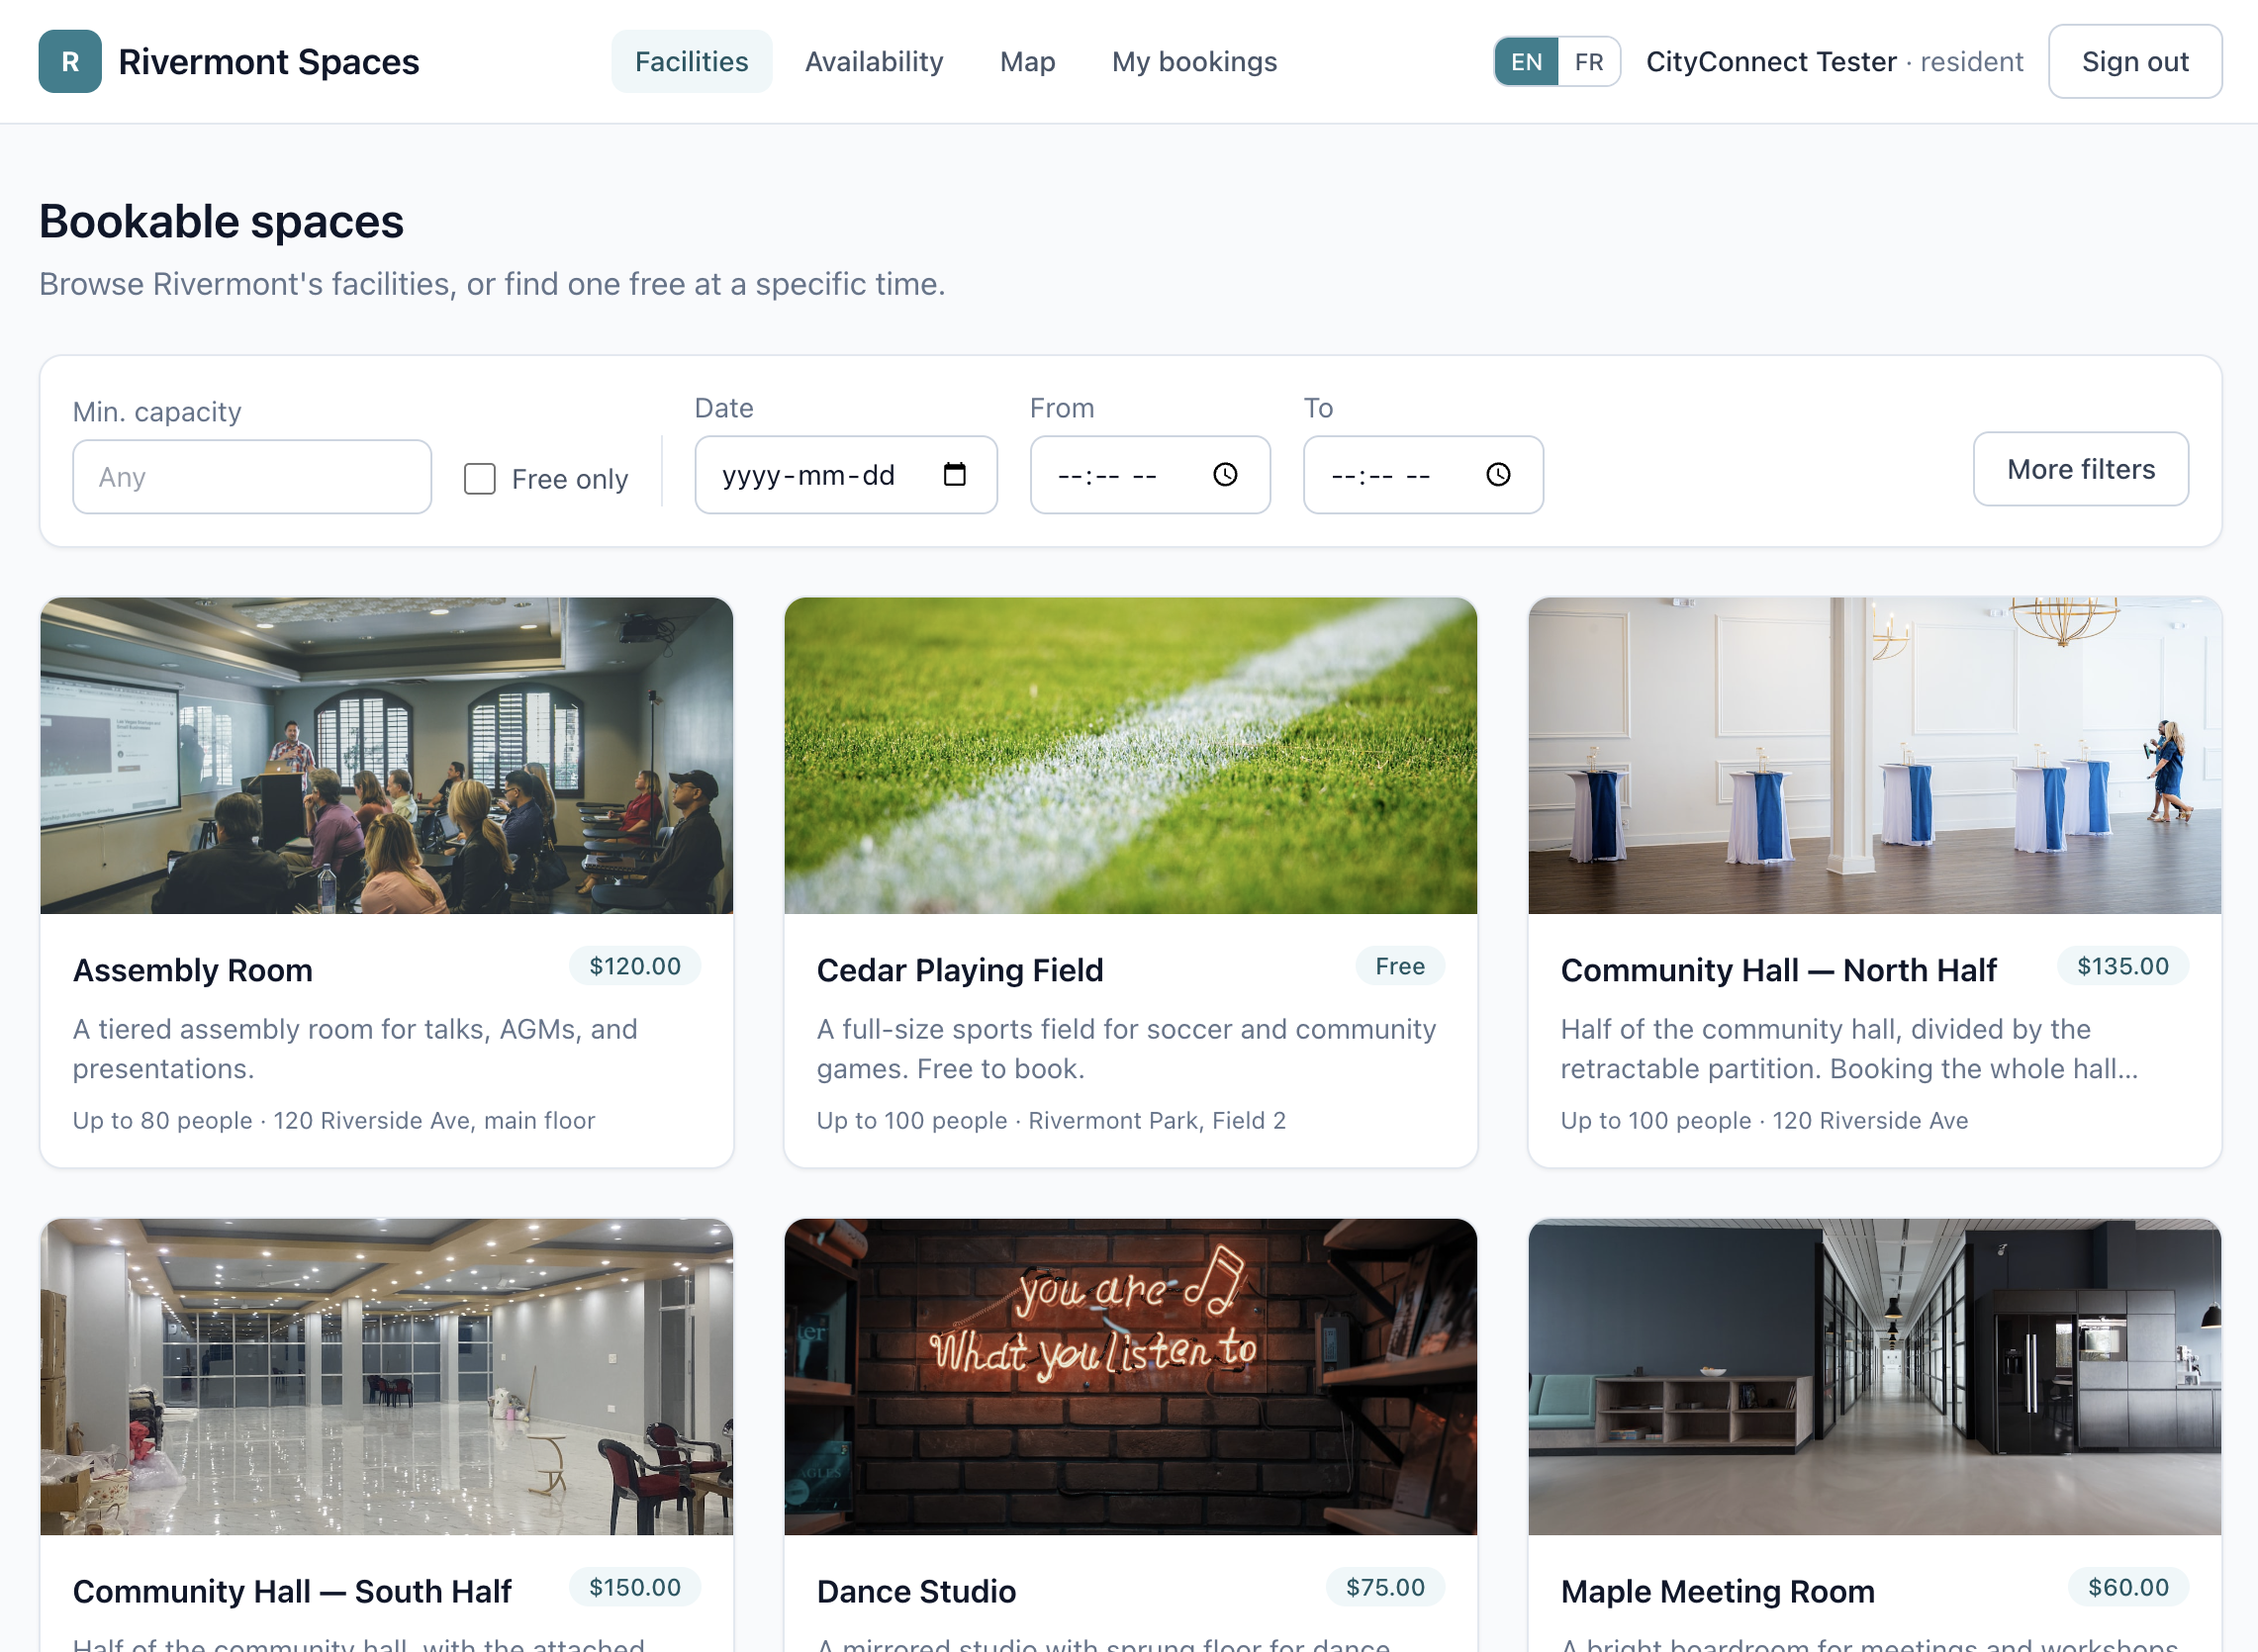Focus the Date yyyy-mm-dd field
2258x1652 pixels.
[x=846, y=475]
